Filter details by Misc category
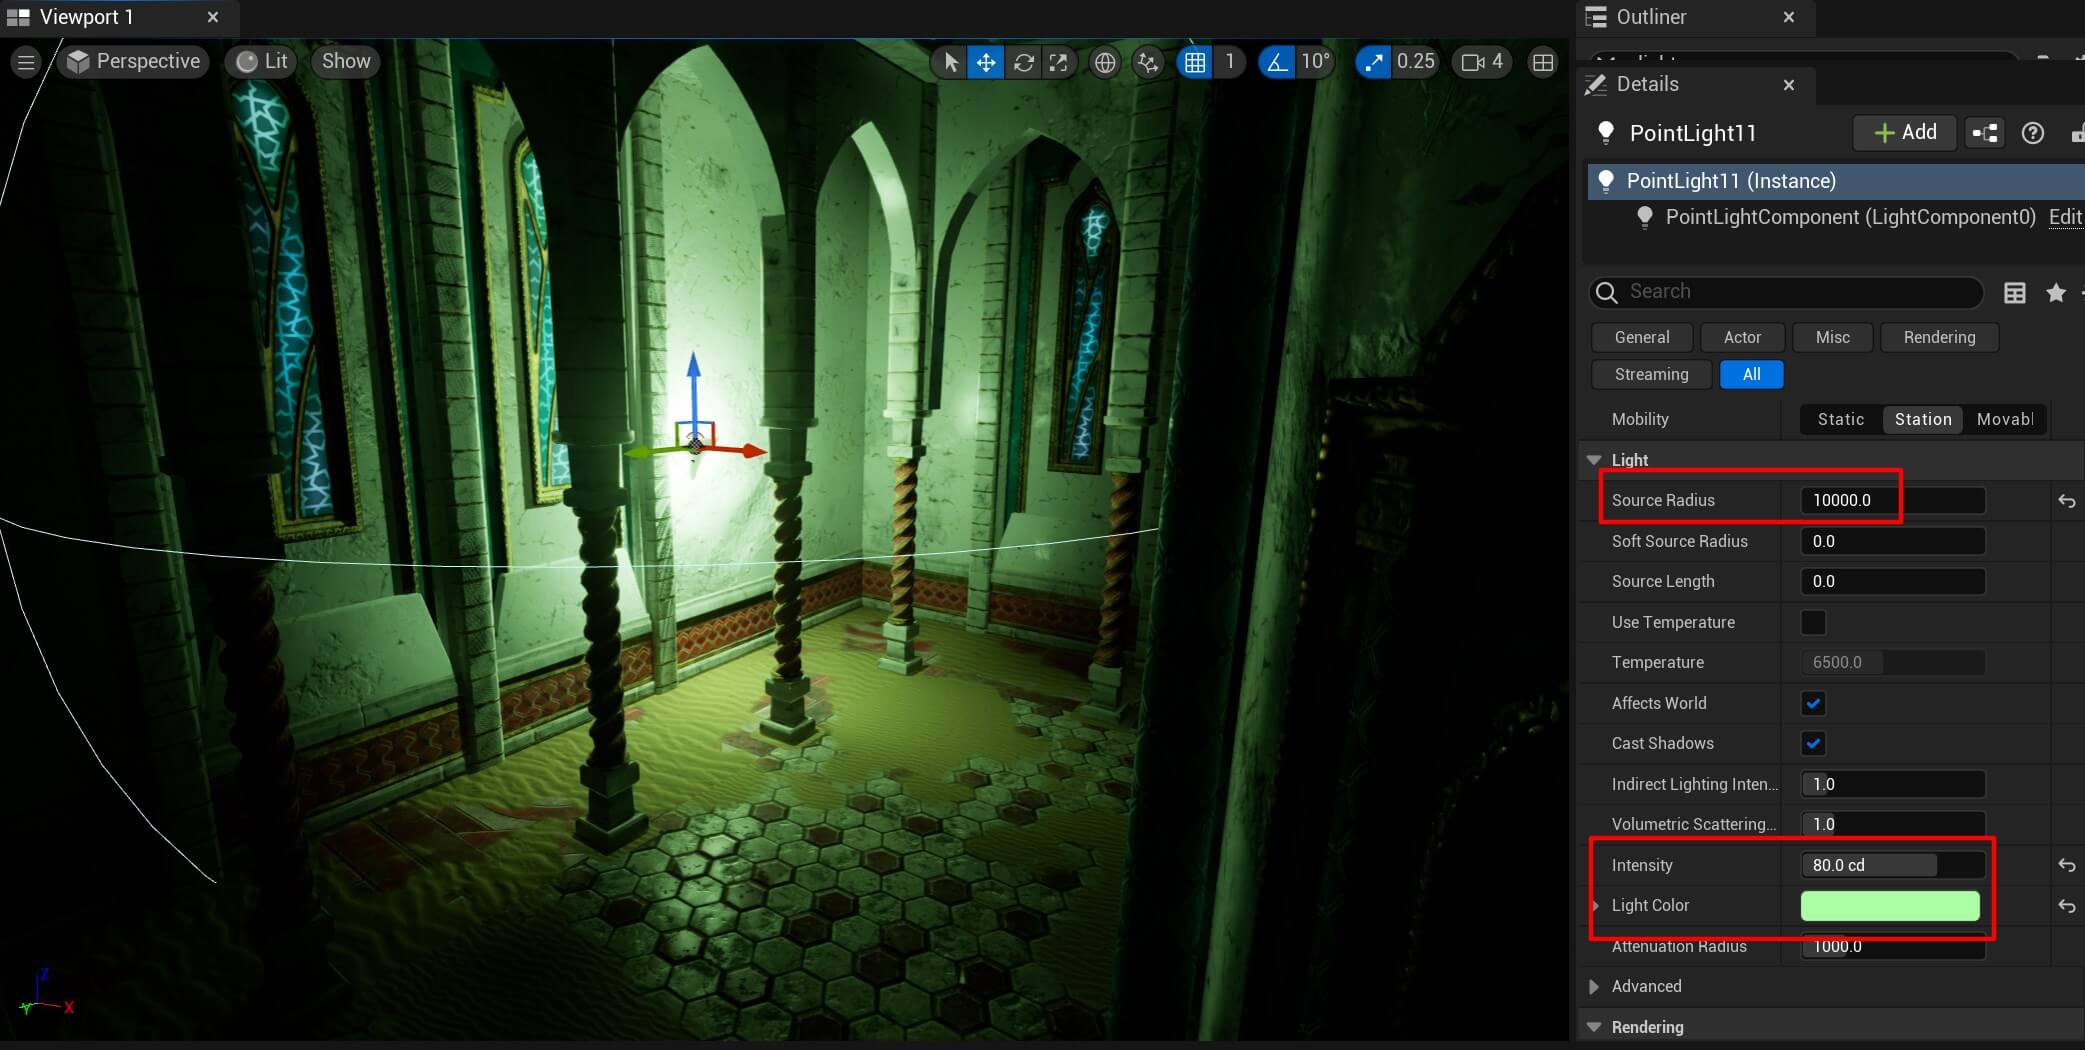The image size is (2085, 1050). [1832, 338]
